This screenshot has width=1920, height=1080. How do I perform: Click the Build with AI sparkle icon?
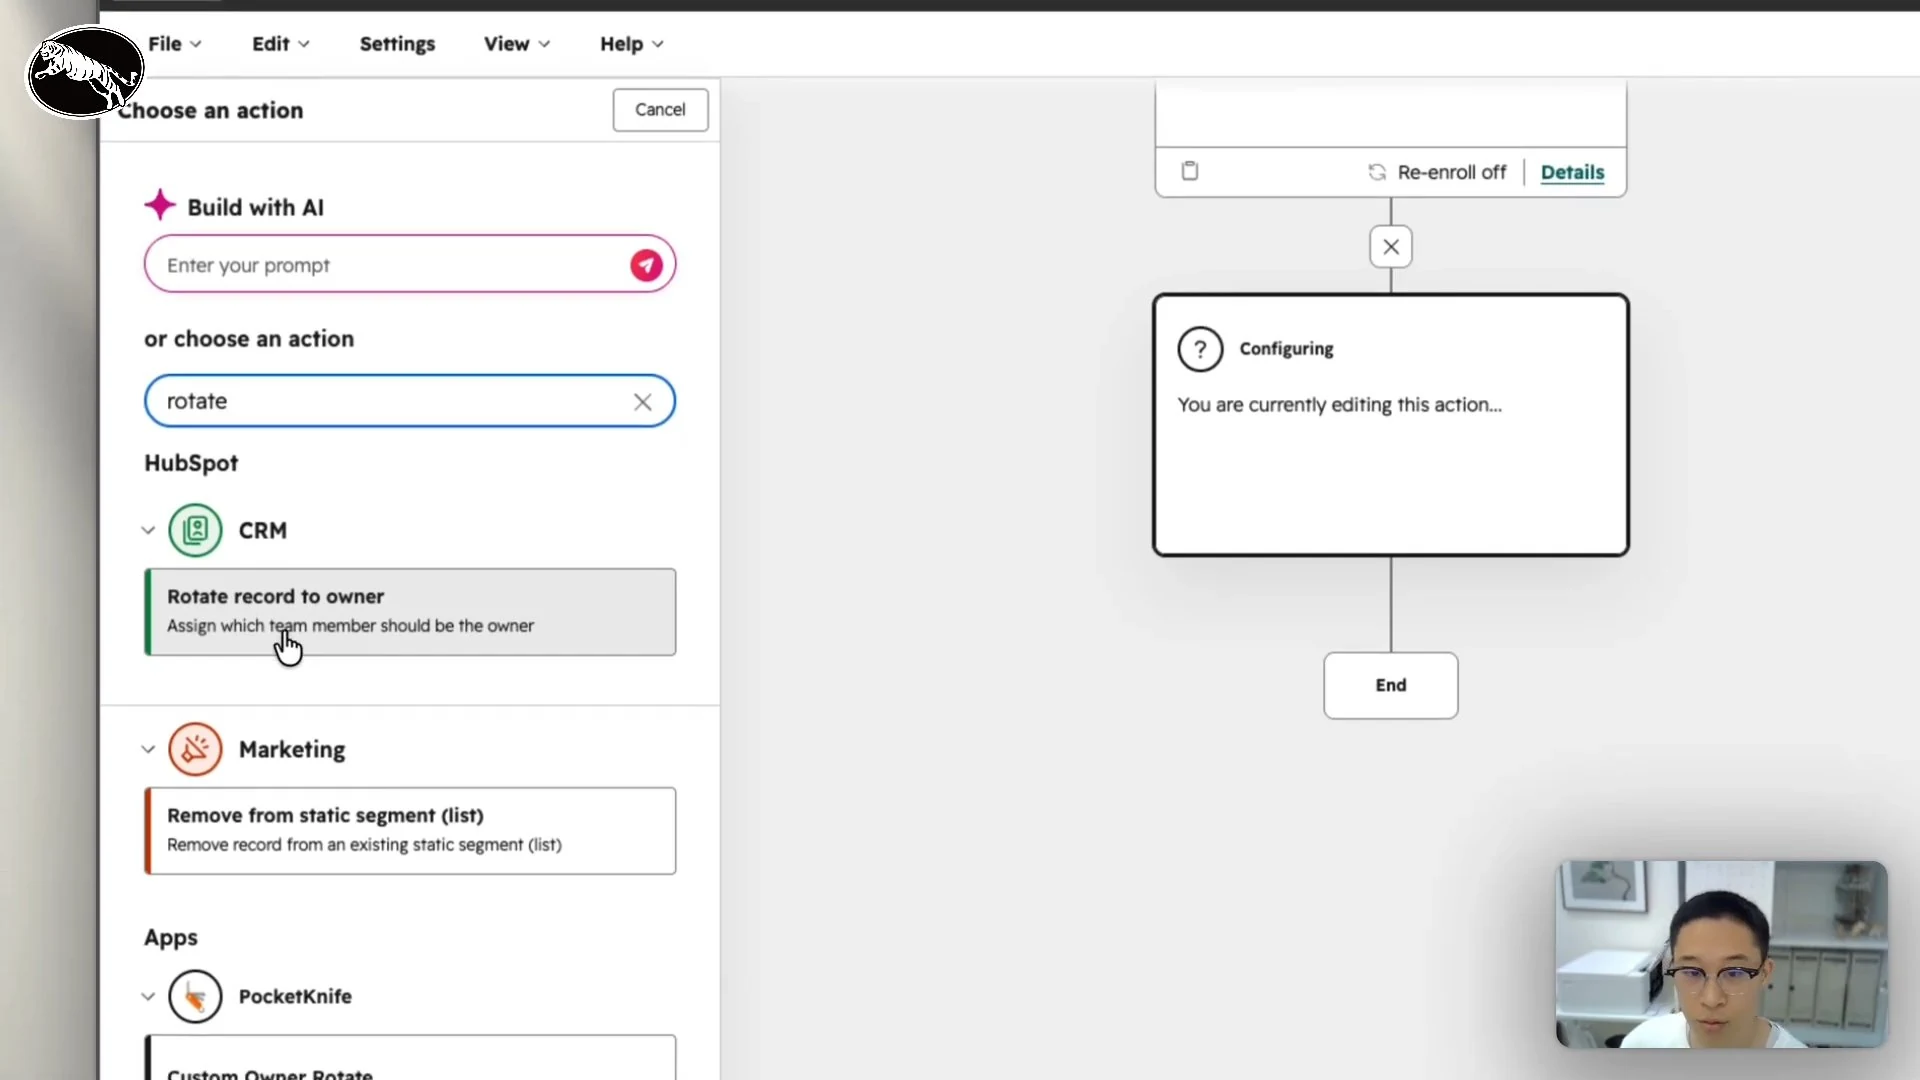point(160,206)
